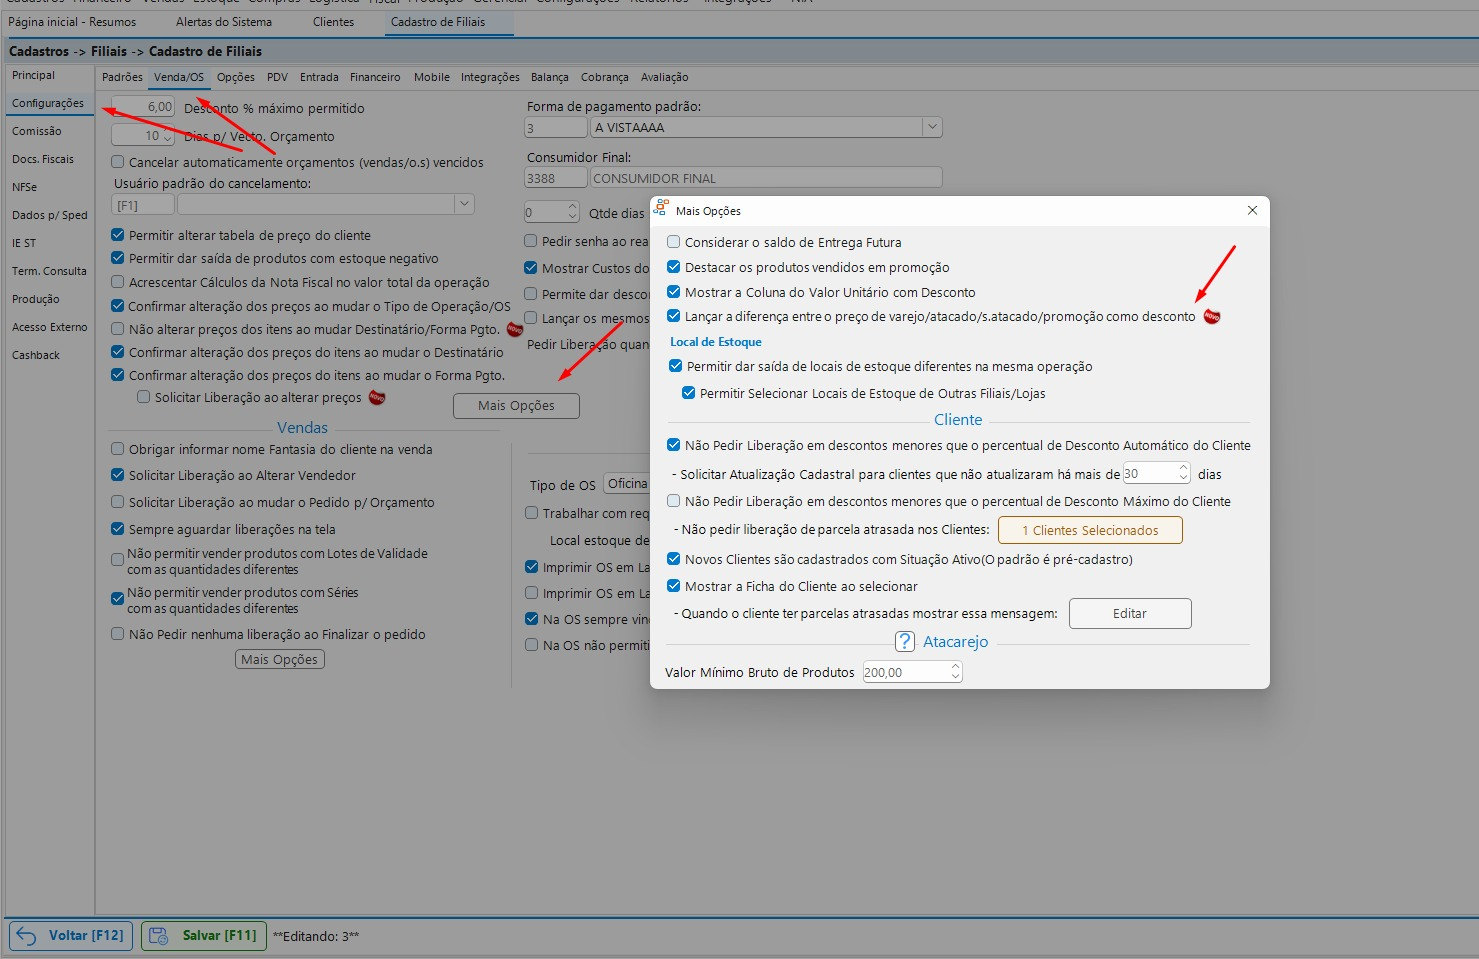This screenshot has height=959, width=1479.
Task: Switch to the PDV tab
Action: [277, 77]
